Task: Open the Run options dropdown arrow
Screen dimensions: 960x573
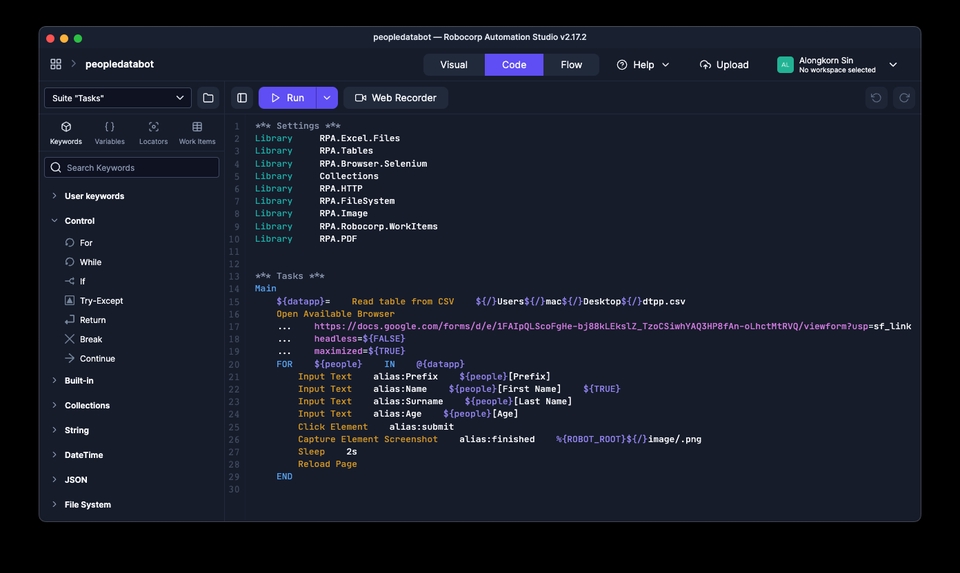Action: (327, 98)
